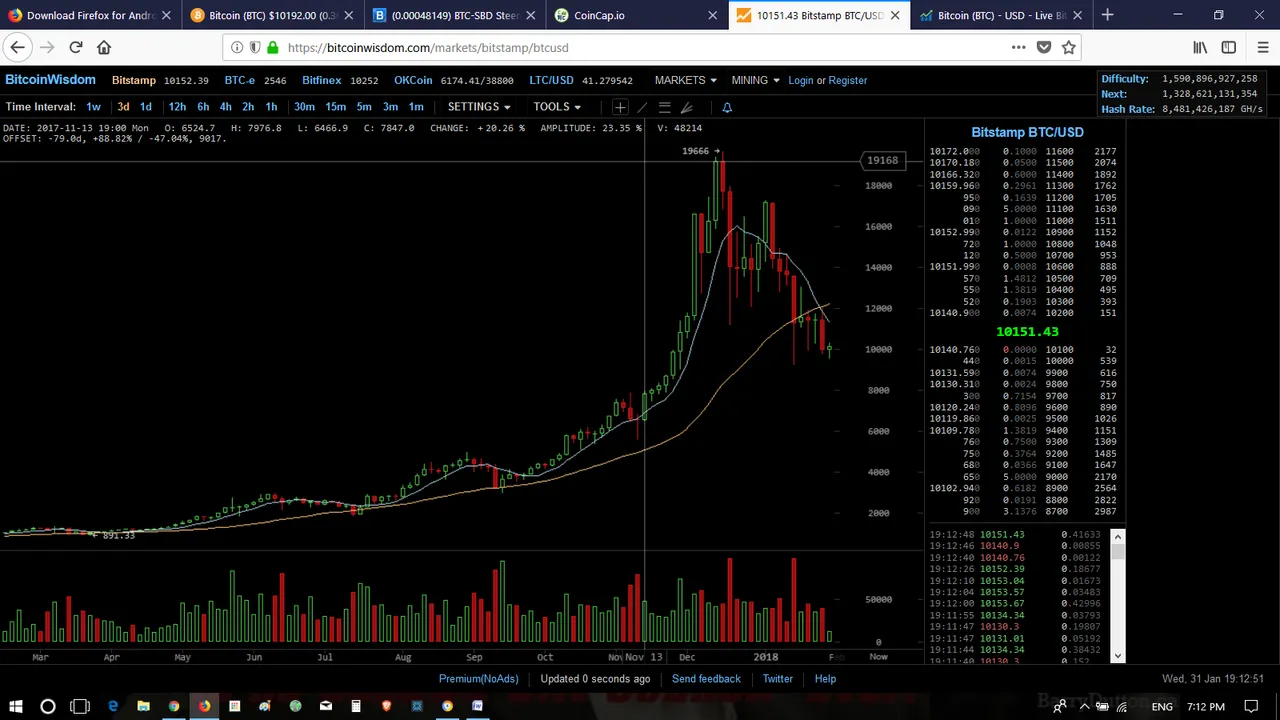Set time interval to 3d
The height and width of the screenshot is (720, 1280).
click(123, 107)
